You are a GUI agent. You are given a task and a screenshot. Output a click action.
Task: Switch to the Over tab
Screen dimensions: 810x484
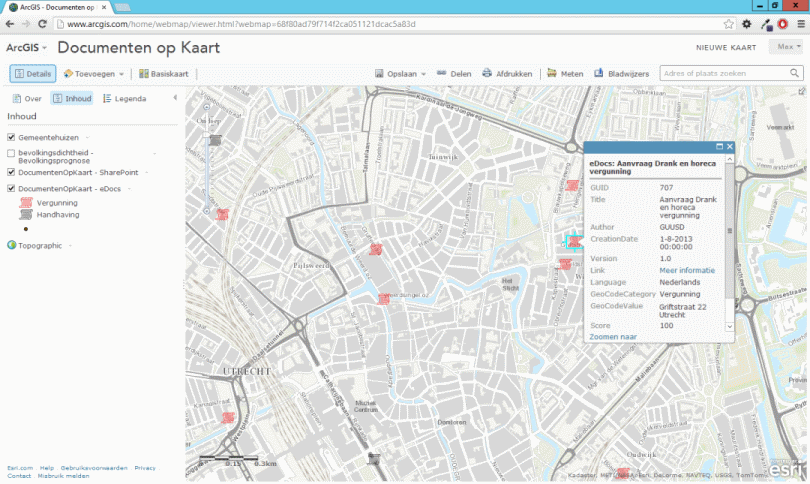pyautogui.click(x=27, y=98)
